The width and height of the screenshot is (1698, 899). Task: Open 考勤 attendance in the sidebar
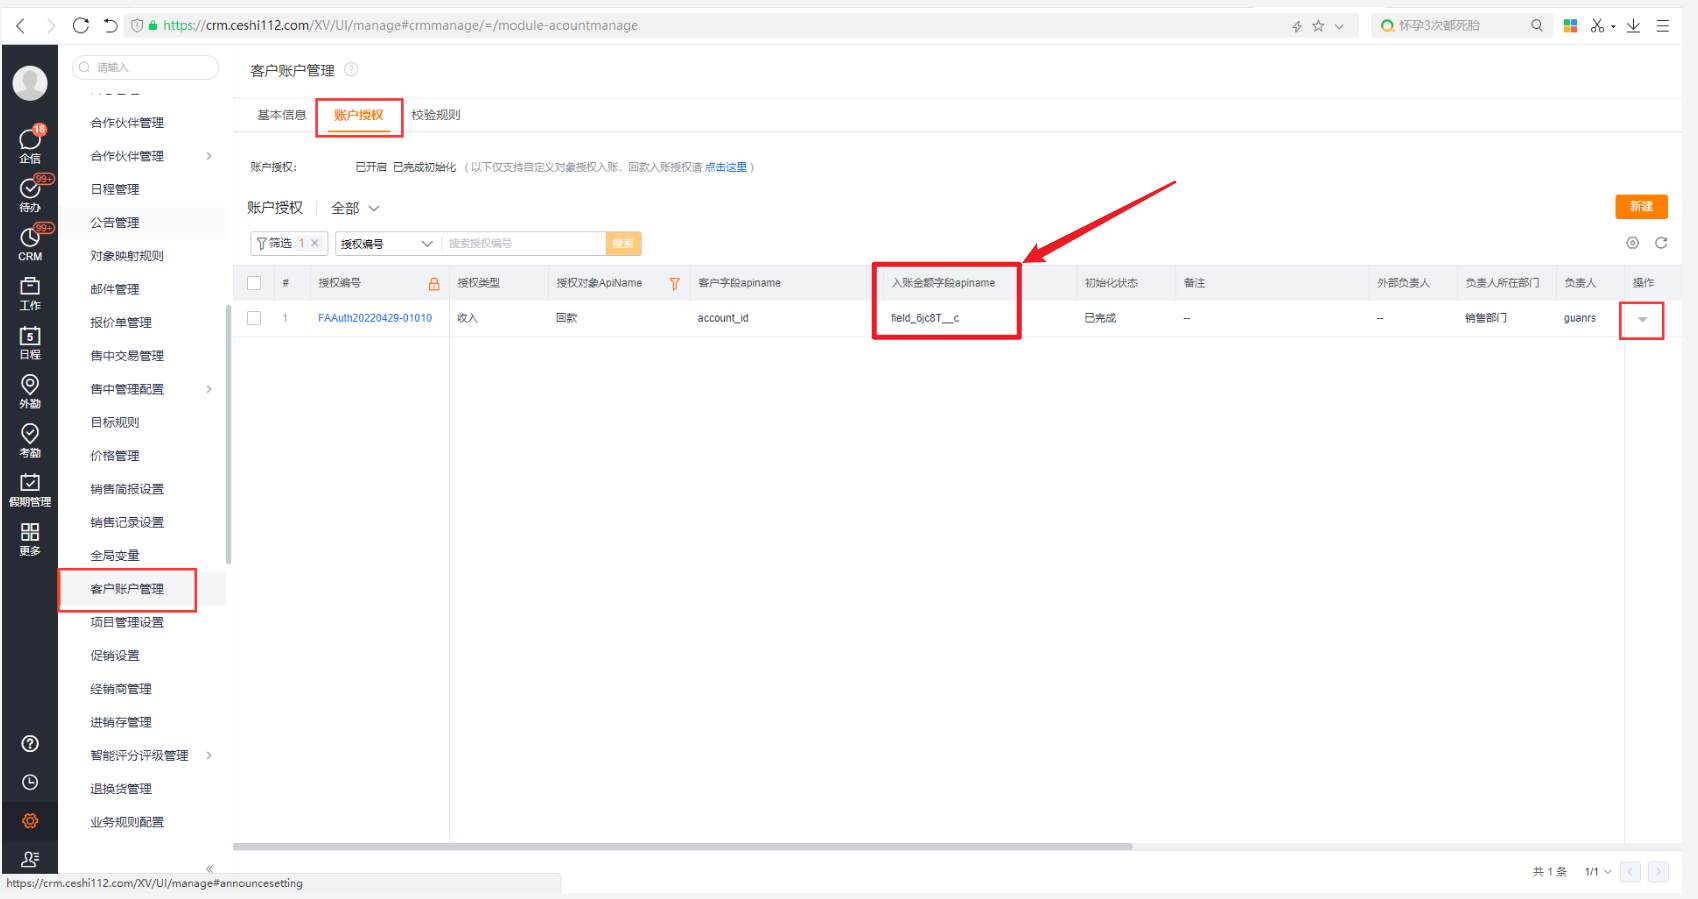[30, 440]
